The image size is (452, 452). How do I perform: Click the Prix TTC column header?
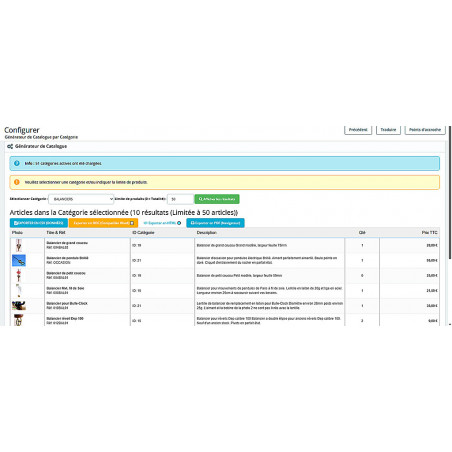pyautogui.click(x=430, y=232)
